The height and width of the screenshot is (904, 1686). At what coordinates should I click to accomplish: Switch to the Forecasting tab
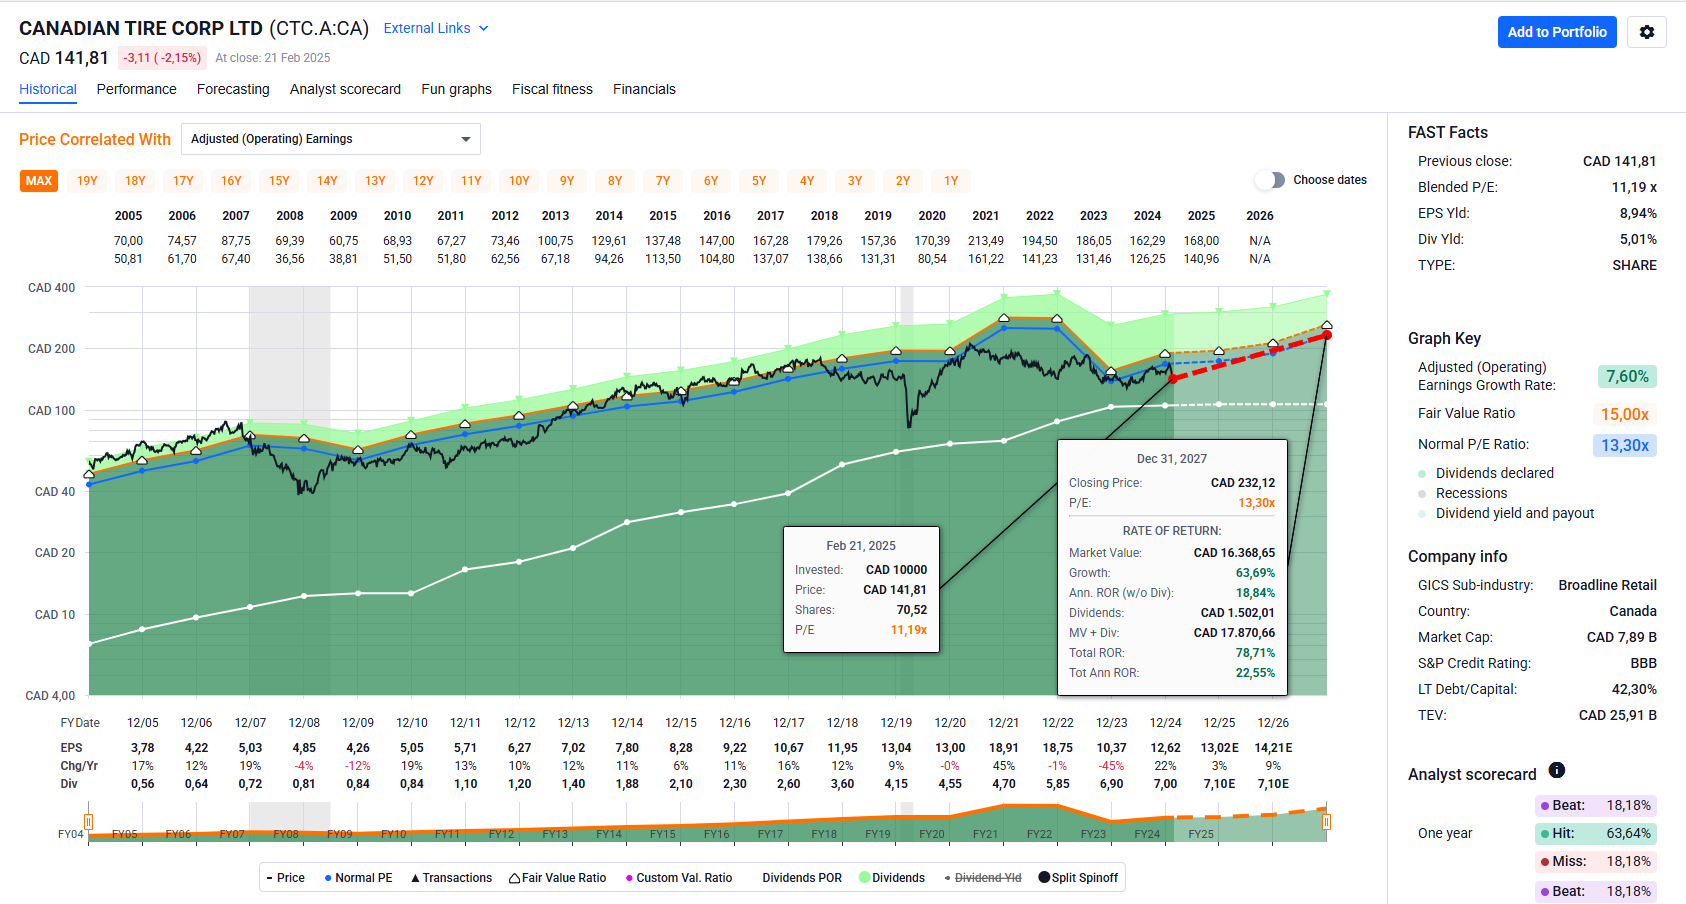pyautogui.click(x=233, y=89)
